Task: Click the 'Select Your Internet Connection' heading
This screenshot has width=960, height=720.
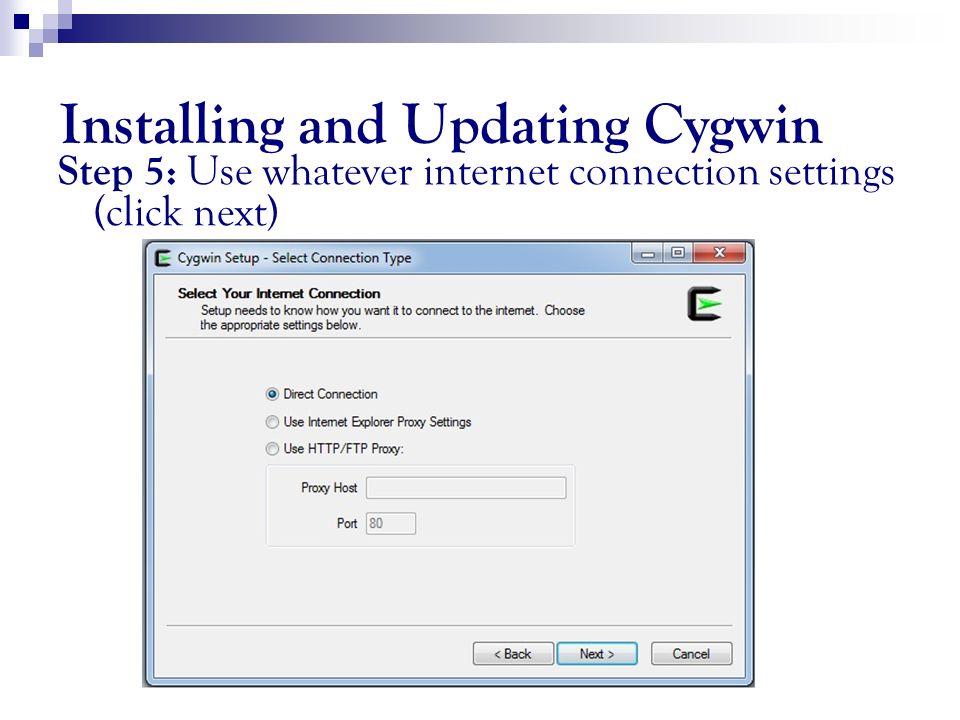Action: click(279, 294)
